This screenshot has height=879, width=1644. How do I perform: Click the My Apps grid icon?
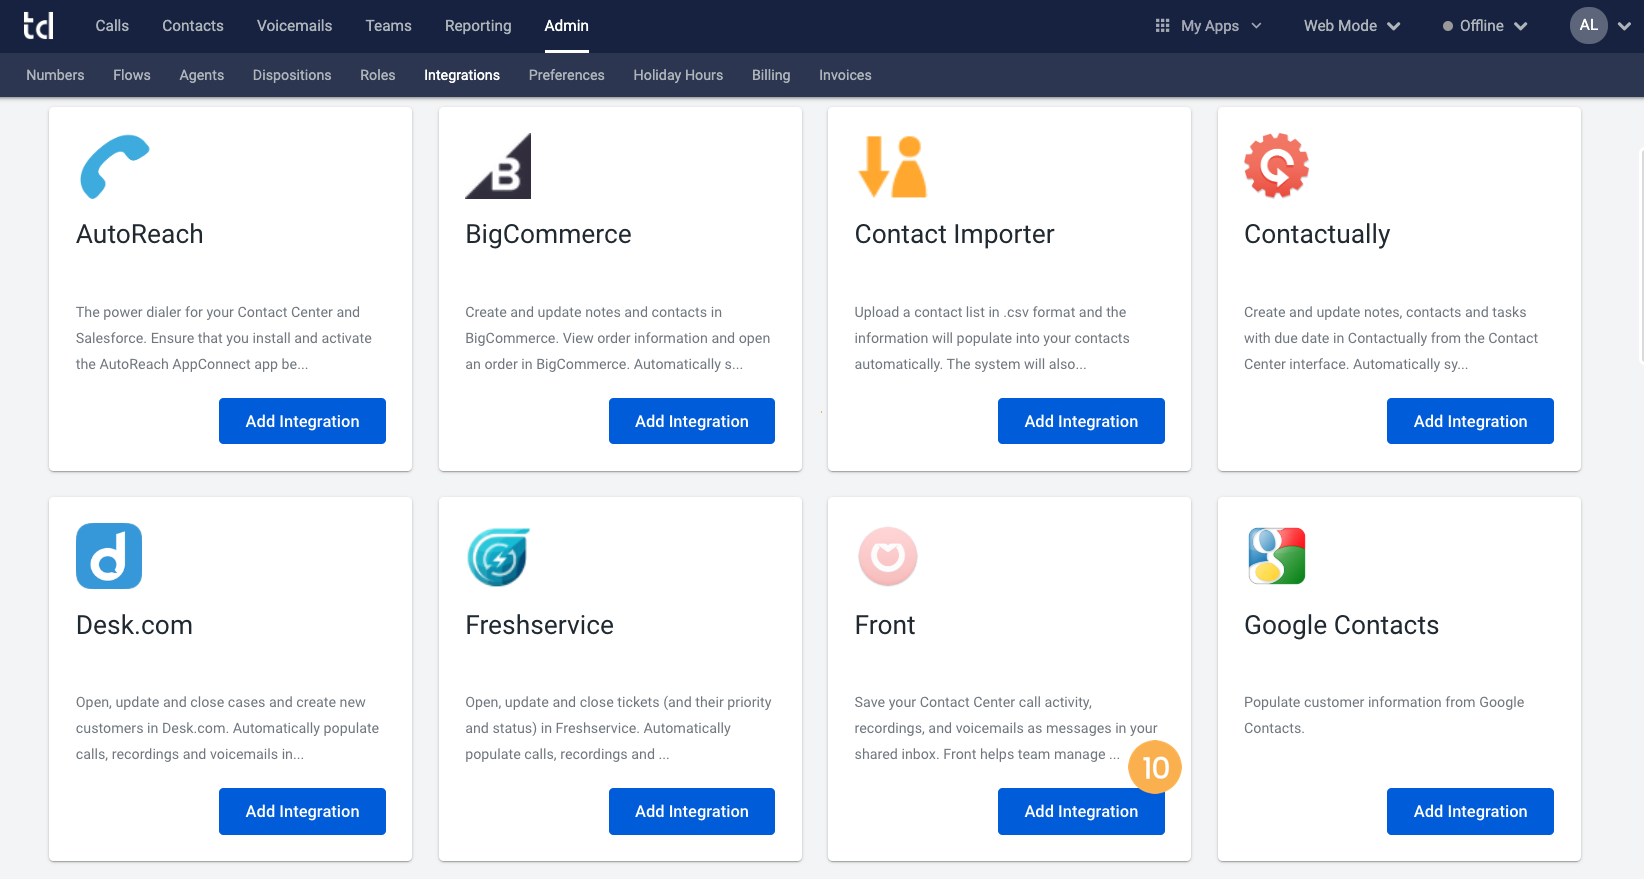tap(1162, 26)
